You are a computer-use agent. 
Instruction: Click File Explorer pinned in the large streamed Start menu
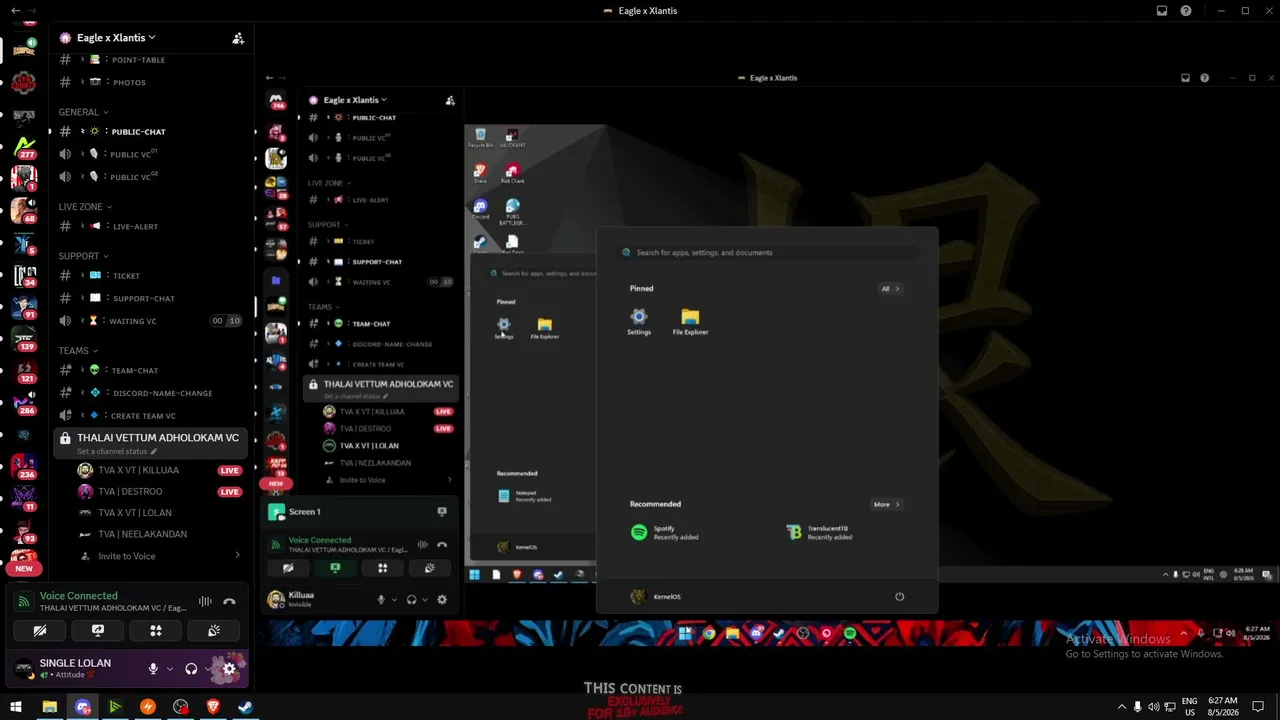tap(690, 322)
